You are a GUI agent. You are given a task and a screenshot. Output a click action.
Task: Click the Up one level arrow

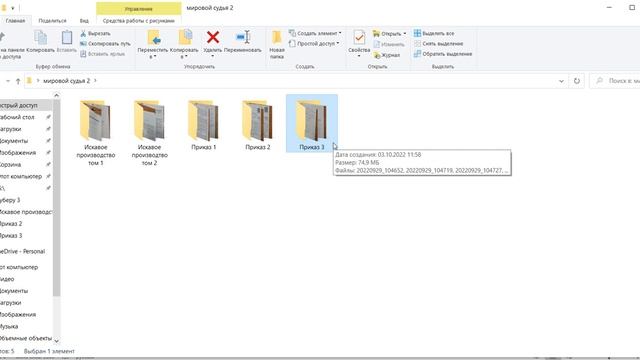point(18,81)
